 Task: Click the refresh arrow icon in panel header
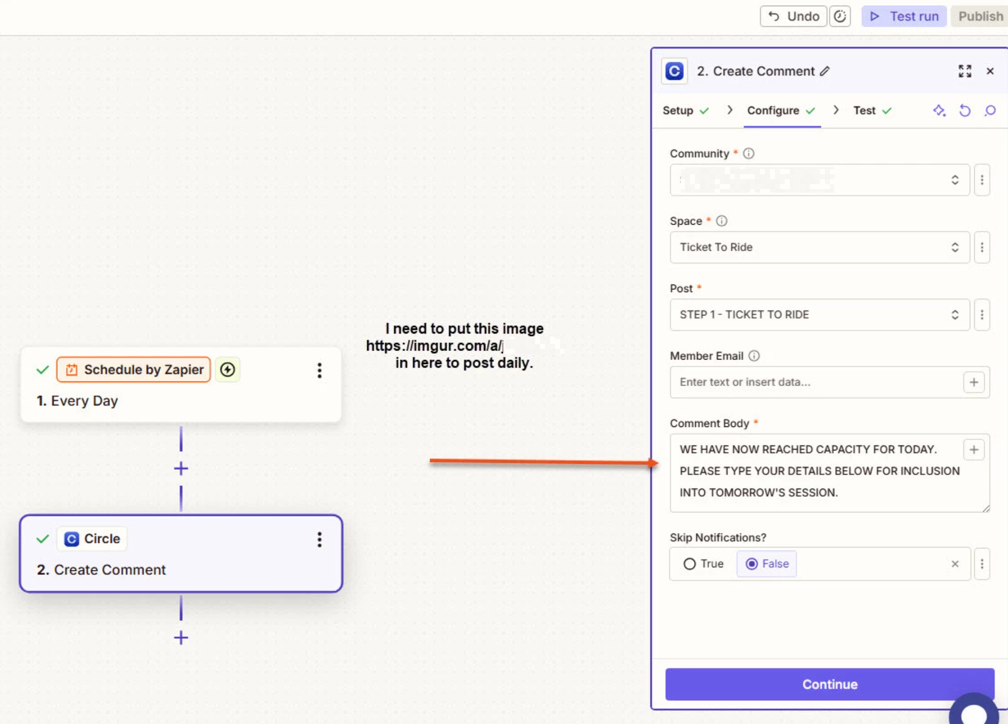965,111
